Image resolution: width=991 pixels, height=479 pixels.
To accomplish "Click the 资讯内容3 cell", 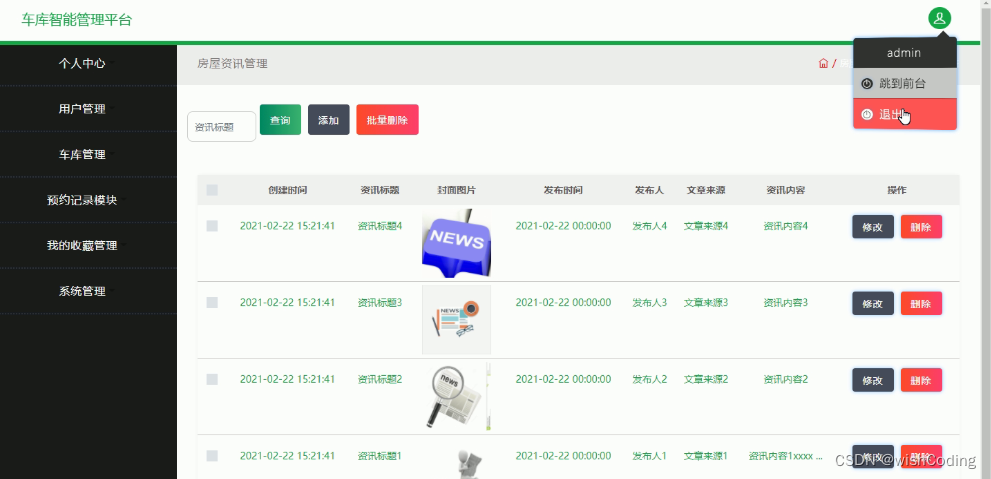I will pos(786,303).
